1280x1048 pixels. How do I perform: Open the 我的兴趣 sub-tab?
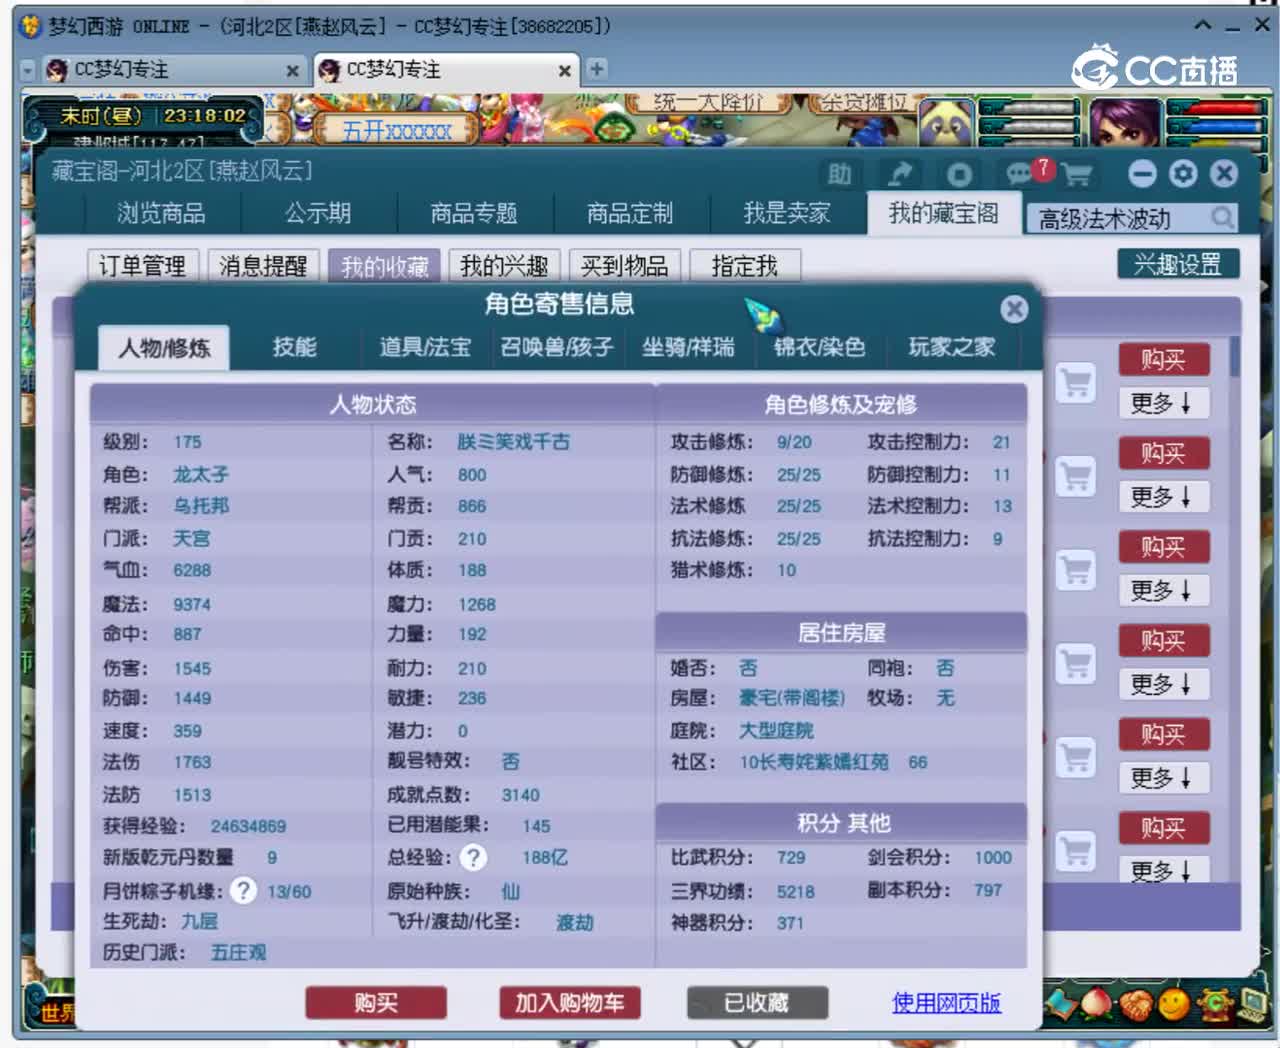[x=504, y=265]
